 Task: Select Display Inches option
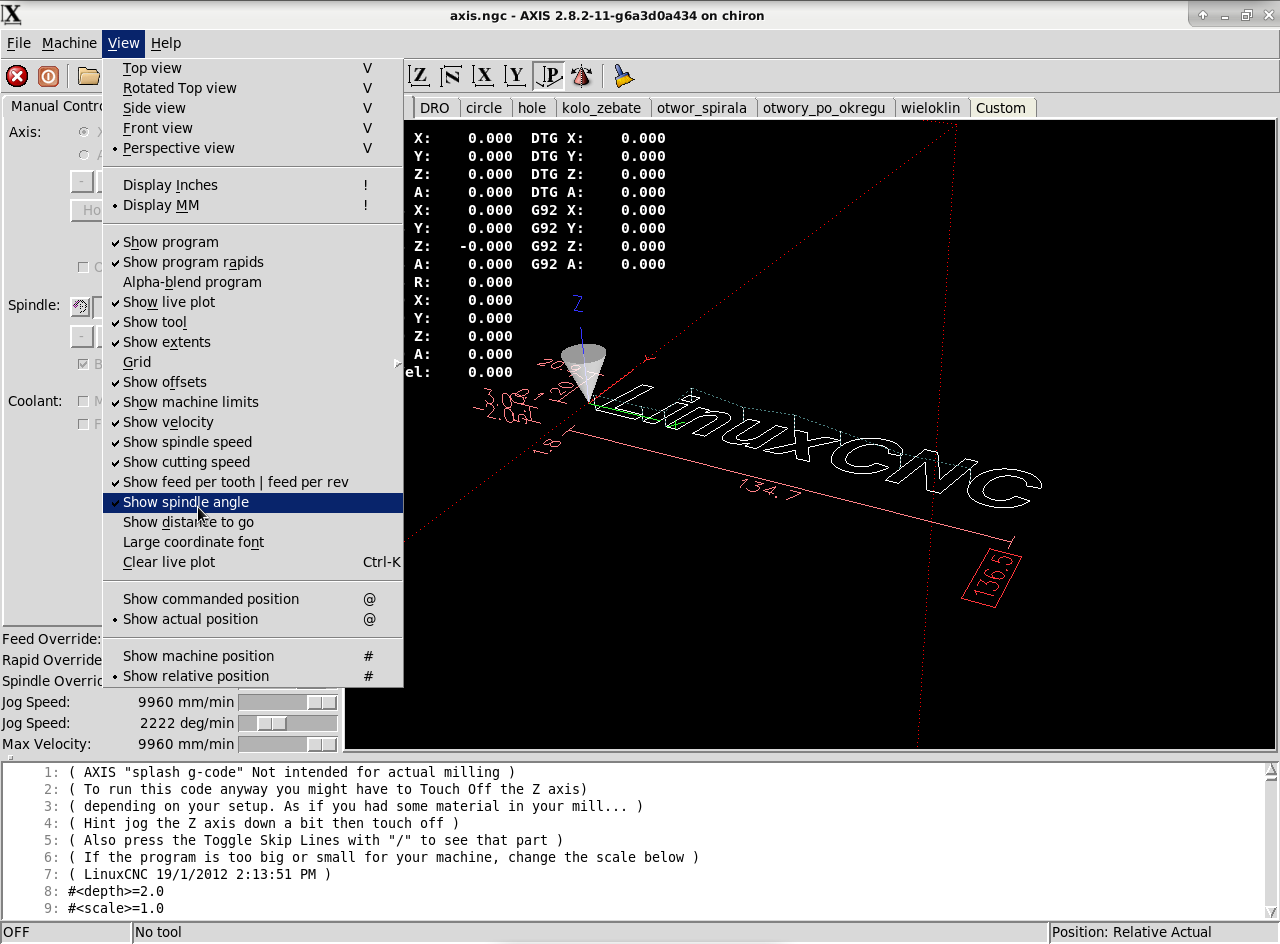click(x=253, y=185)
